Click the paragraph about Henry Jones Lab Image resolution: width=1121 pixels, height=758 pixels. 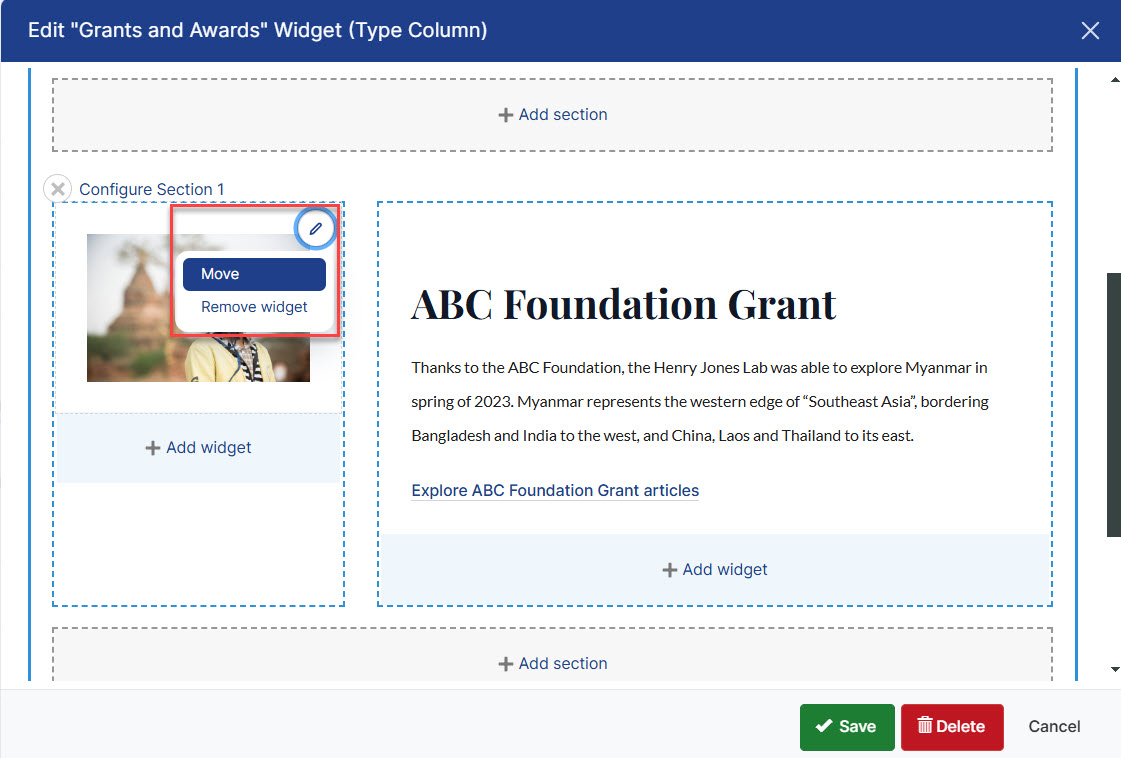pyautogui.click(x=699, y=401)
